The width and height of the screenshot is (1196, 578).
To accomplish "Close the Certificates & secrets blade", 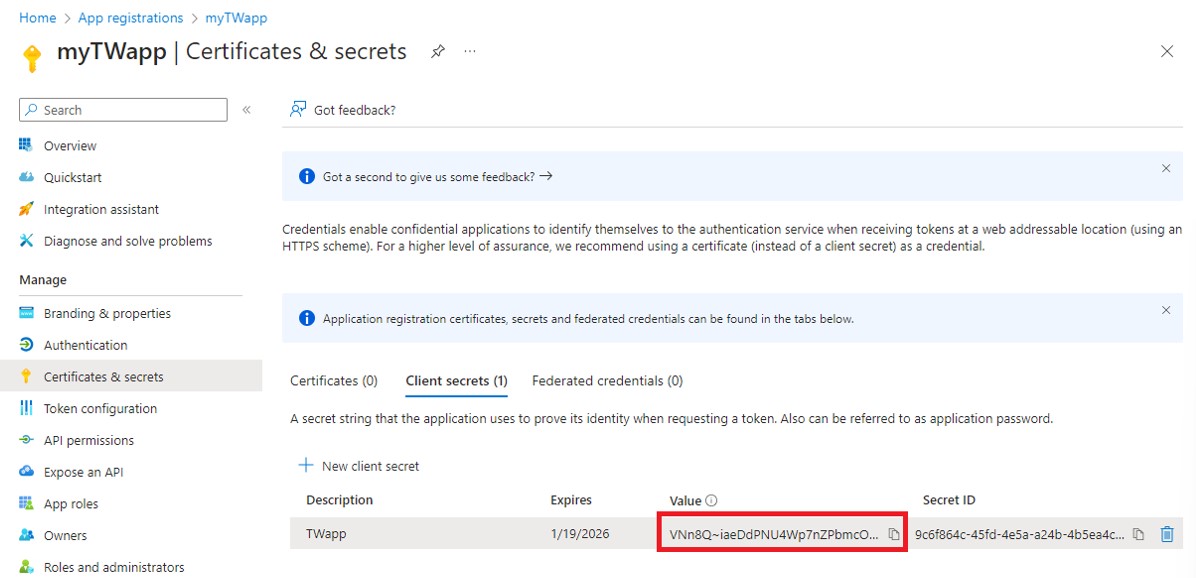I will point(1166,52).
